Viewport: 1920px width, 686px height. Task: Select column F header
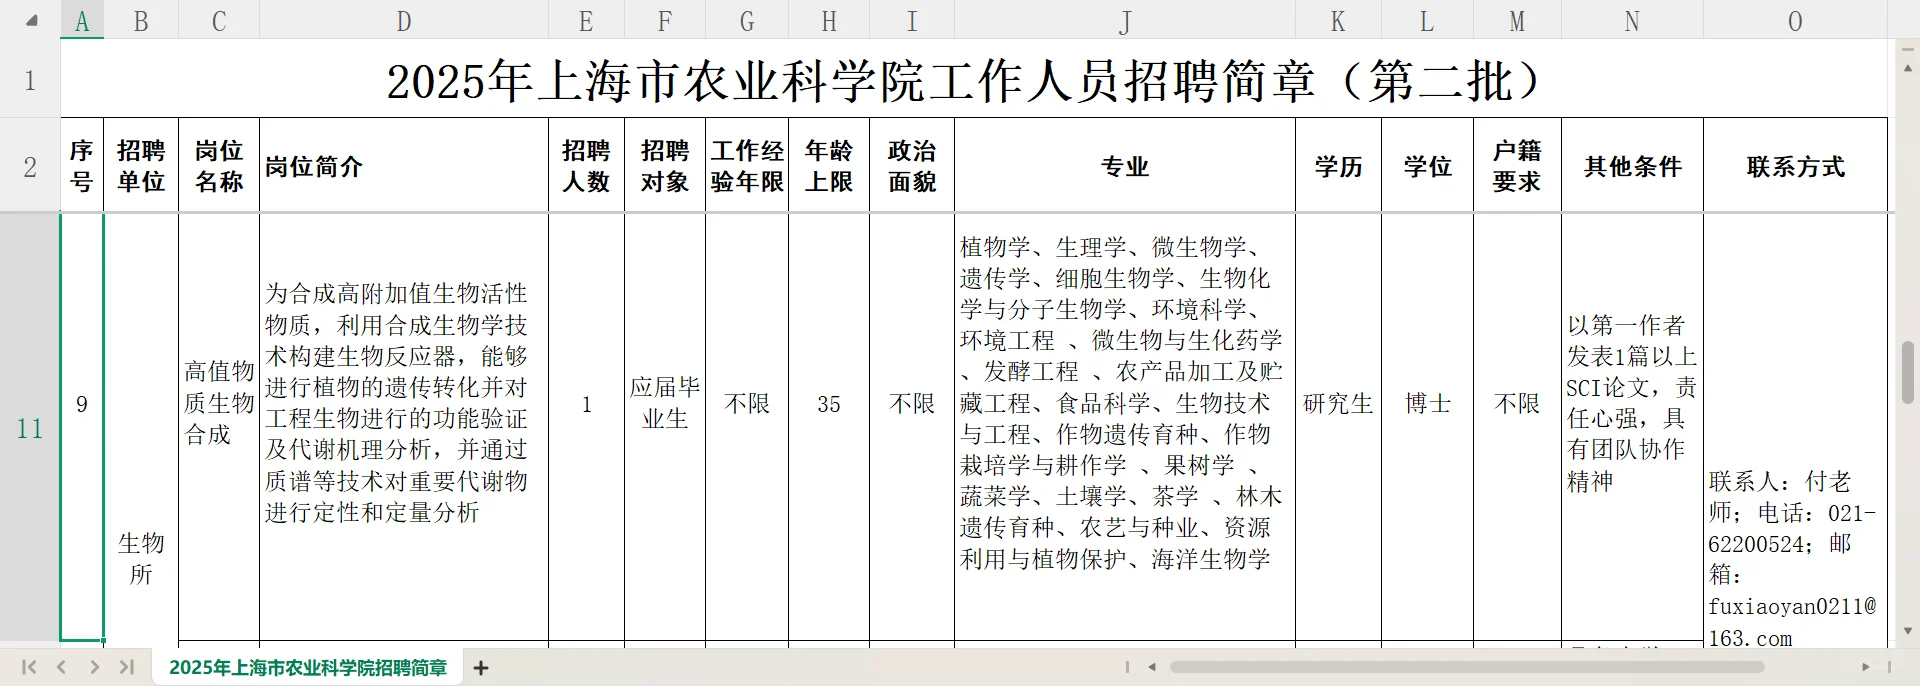click(665, 21)
